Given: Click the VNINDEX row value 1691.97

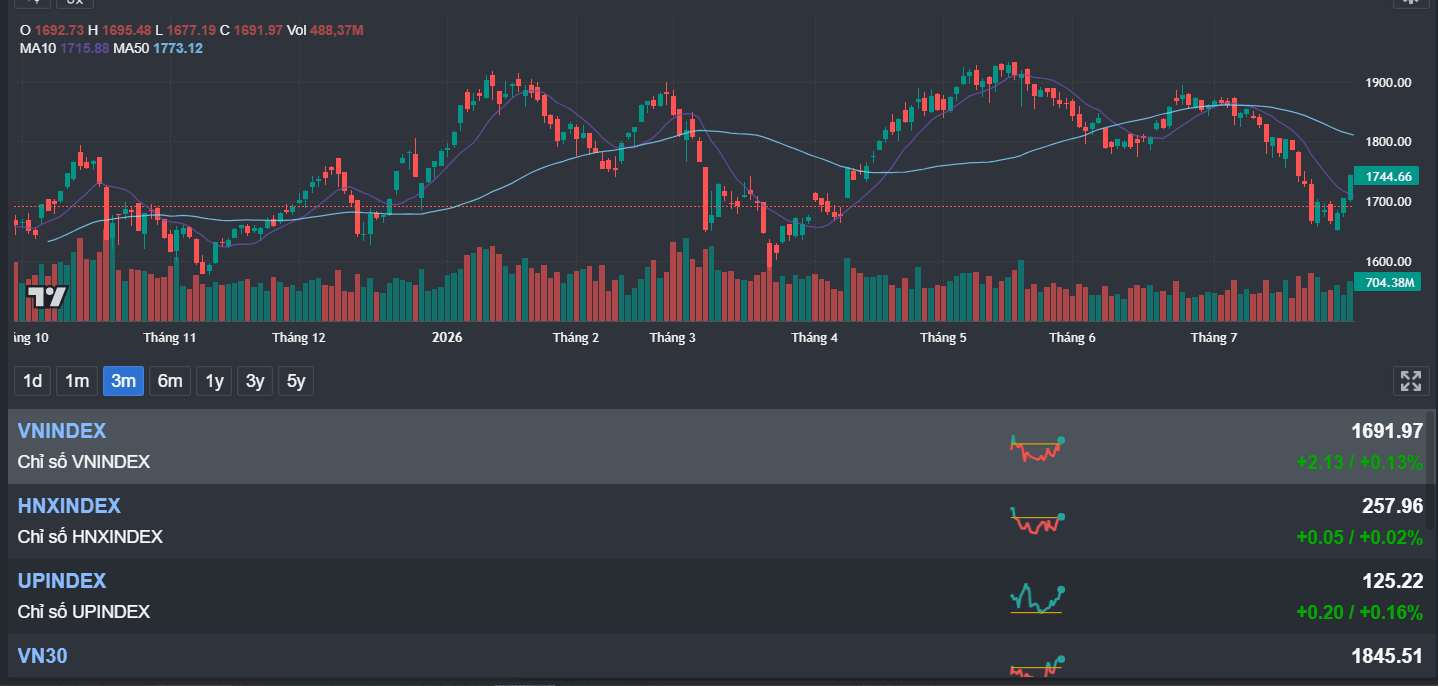Looking at the screenshot, I should [1387, 431].
